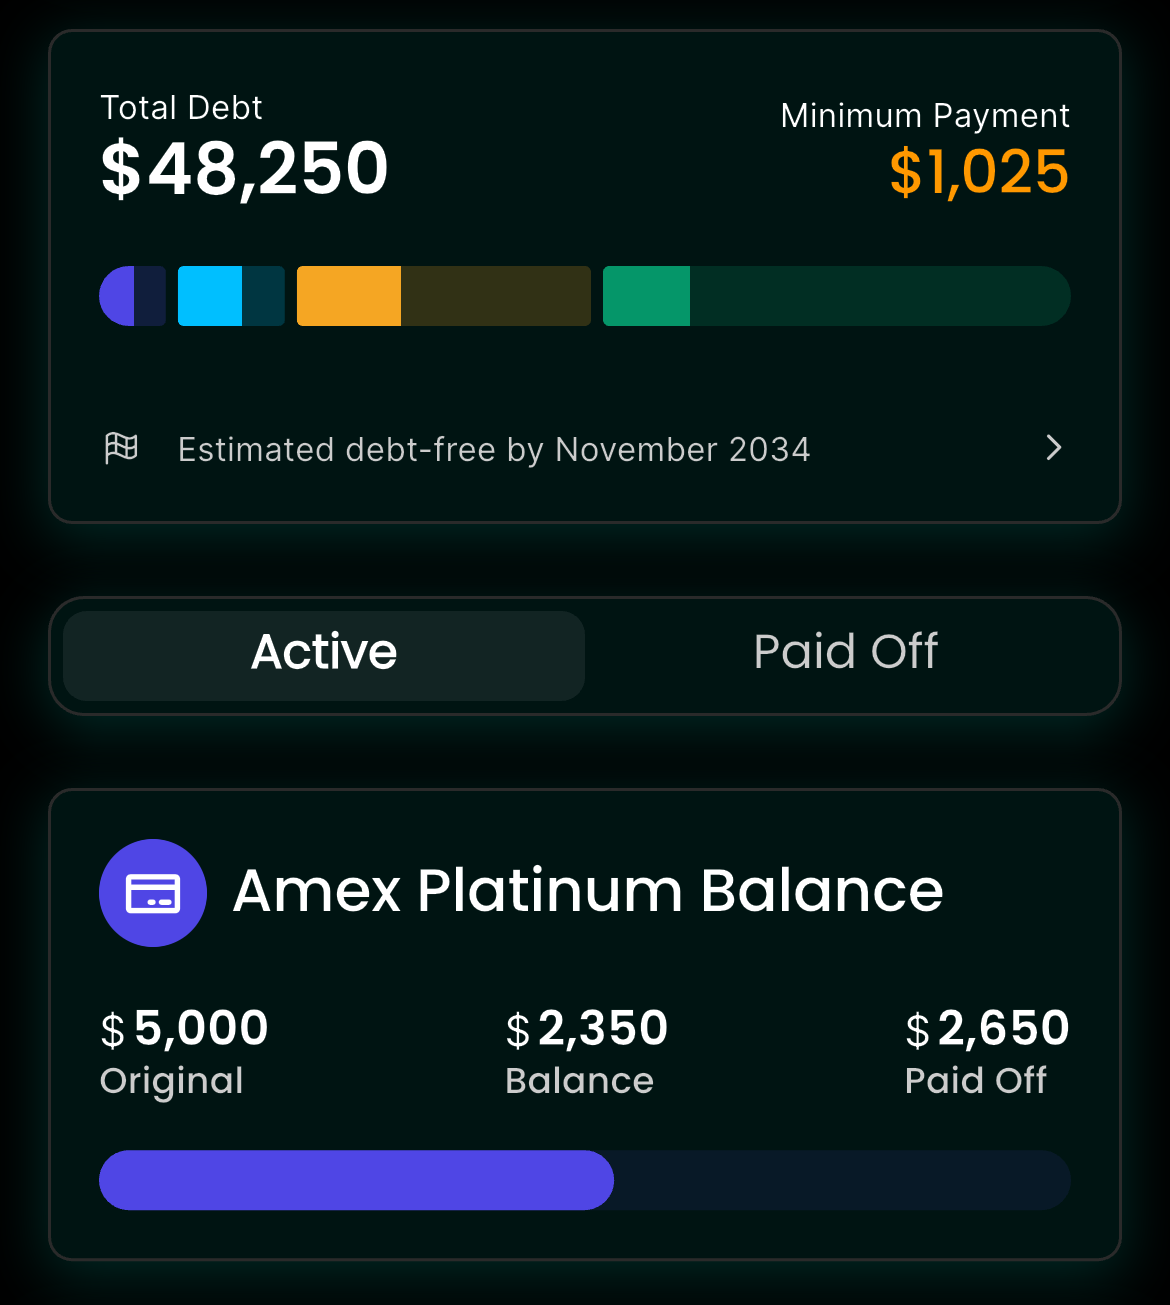
Task: Click the $5,000 Original amount
Action: click(x=184, y=1029)
